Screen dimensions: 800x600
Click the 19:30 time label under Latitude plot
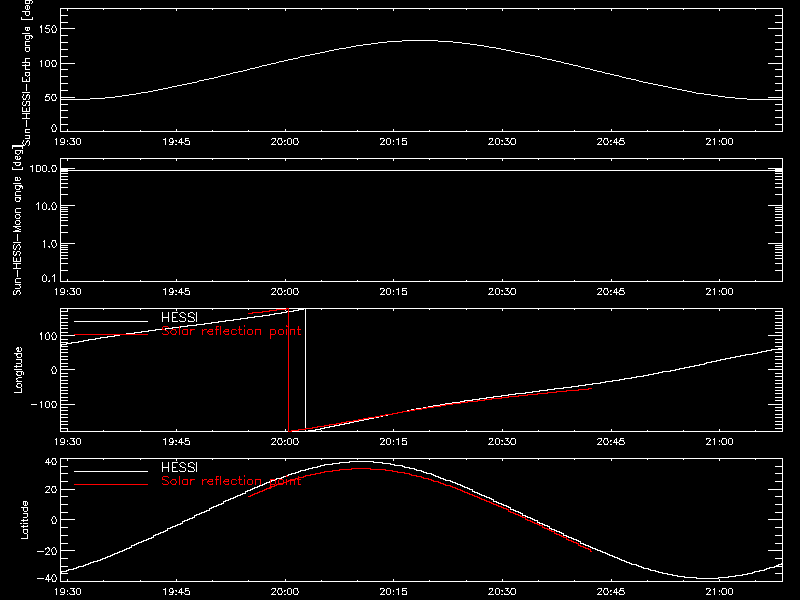[x=67, y=591]
